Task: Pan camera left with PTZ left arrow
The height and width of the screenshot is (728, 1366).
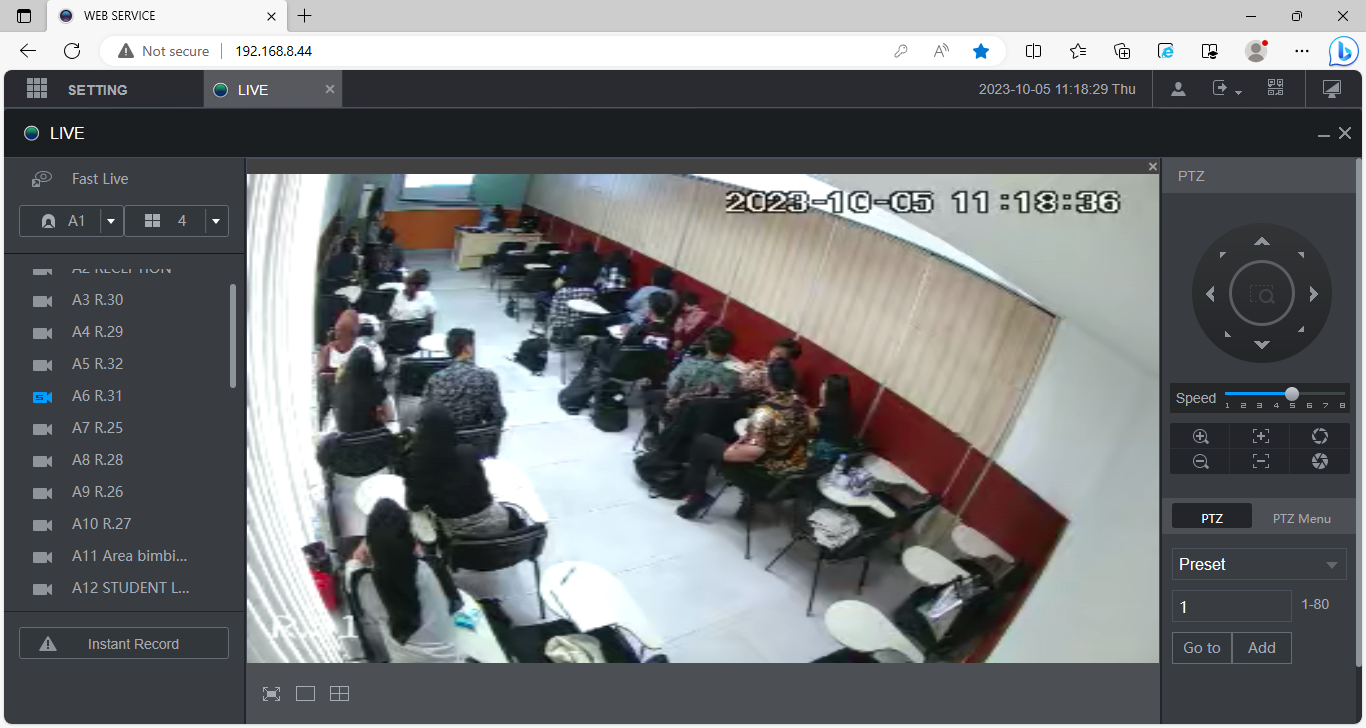Action: coord(1210,294)
